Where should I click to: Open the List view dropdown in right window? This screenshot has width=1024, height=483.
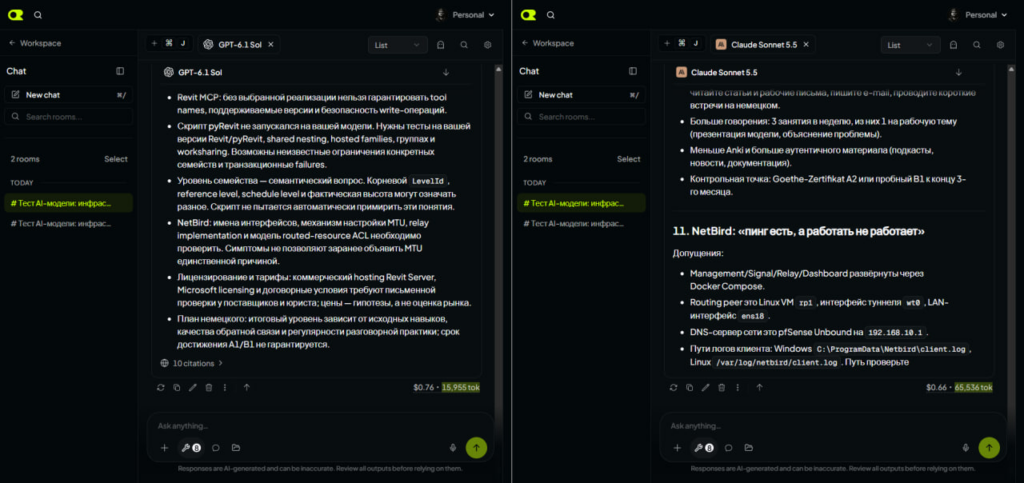[910, 45]
